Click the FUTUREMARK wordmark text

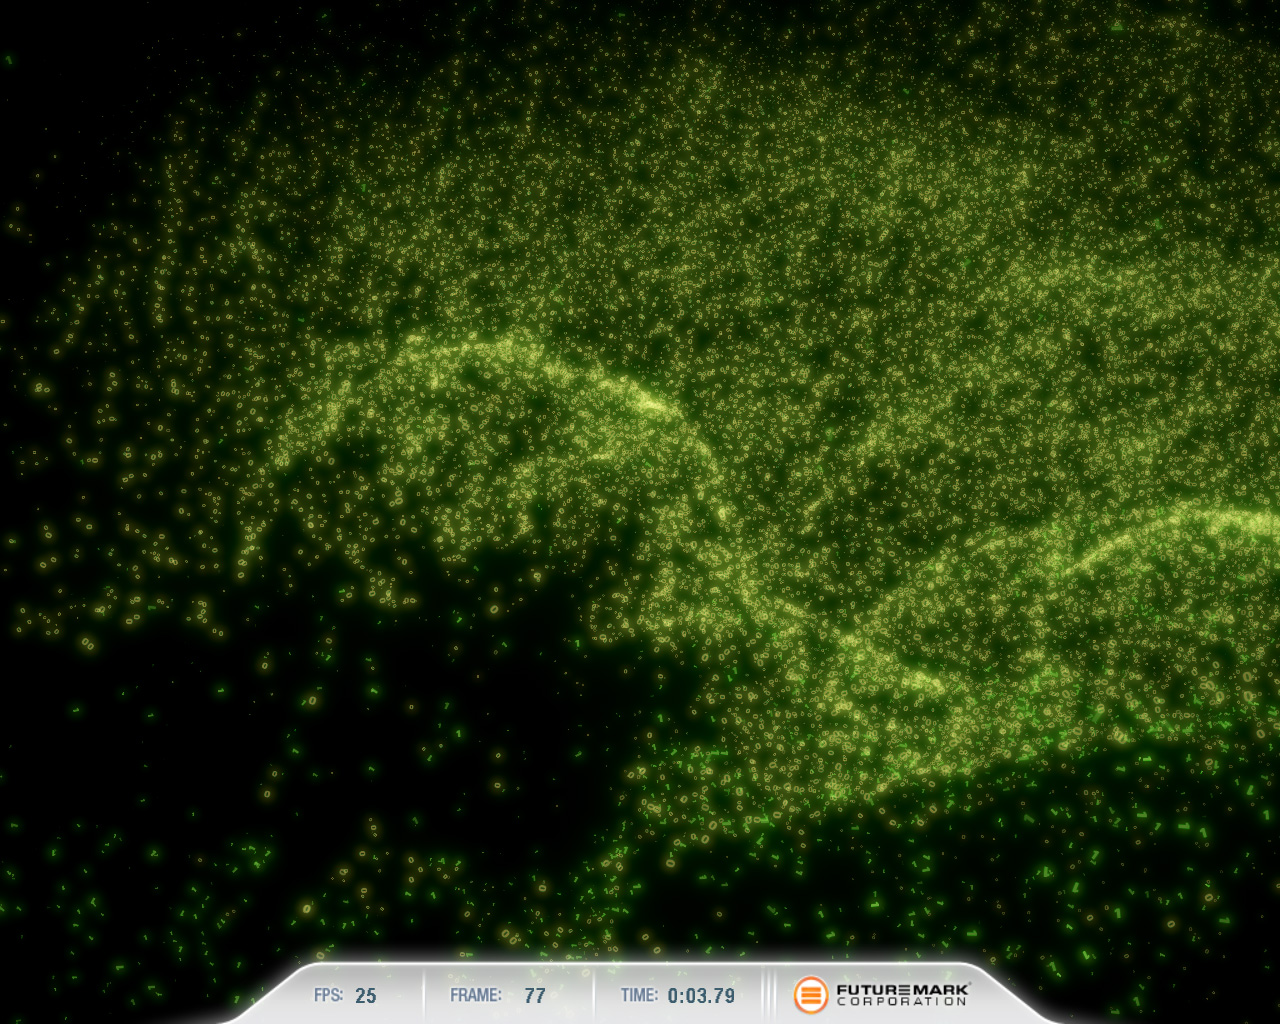coord(901,989)
